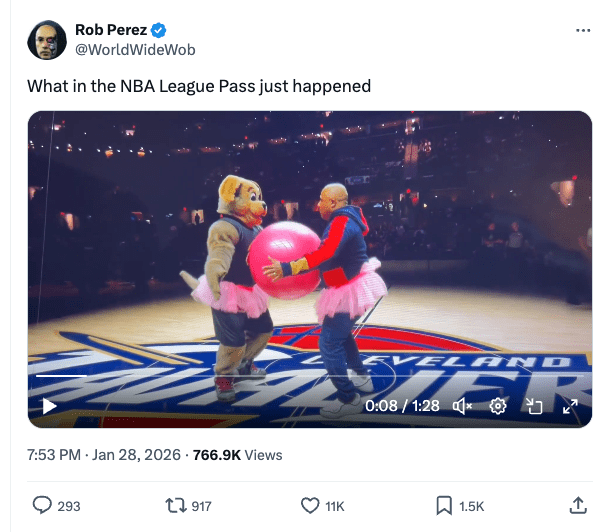Expand video to fullscreen
Screen dimensions: 607x532
click(570, 406)
